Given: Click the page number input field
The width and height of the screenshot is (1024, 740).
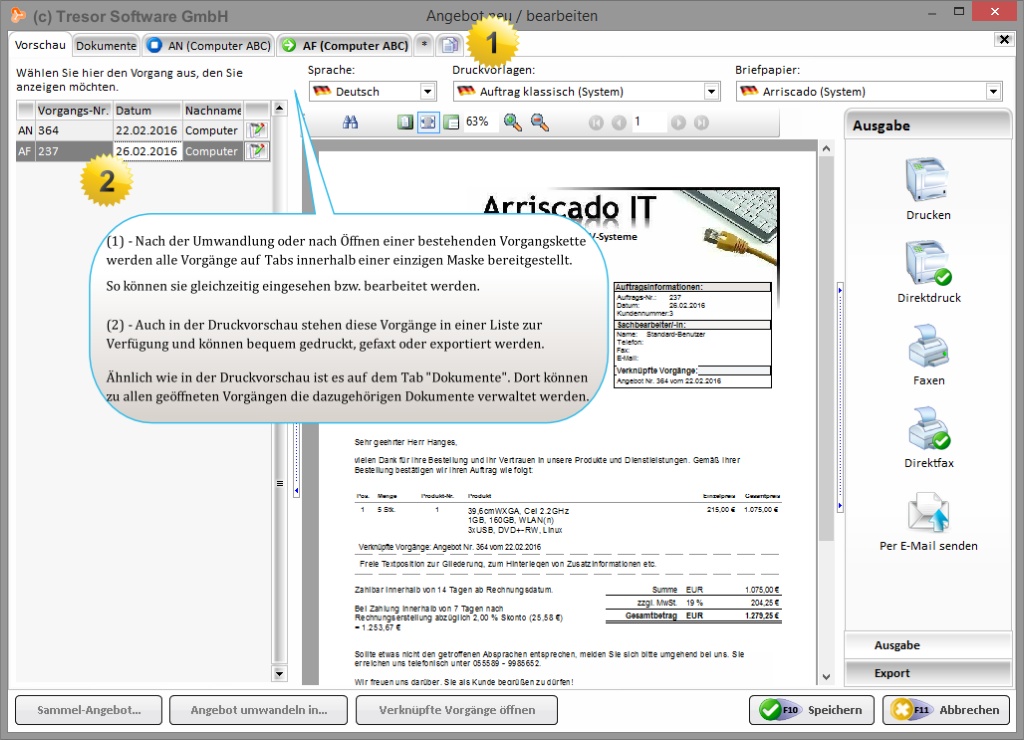Looking at the screenshot, I should point(649,122).
